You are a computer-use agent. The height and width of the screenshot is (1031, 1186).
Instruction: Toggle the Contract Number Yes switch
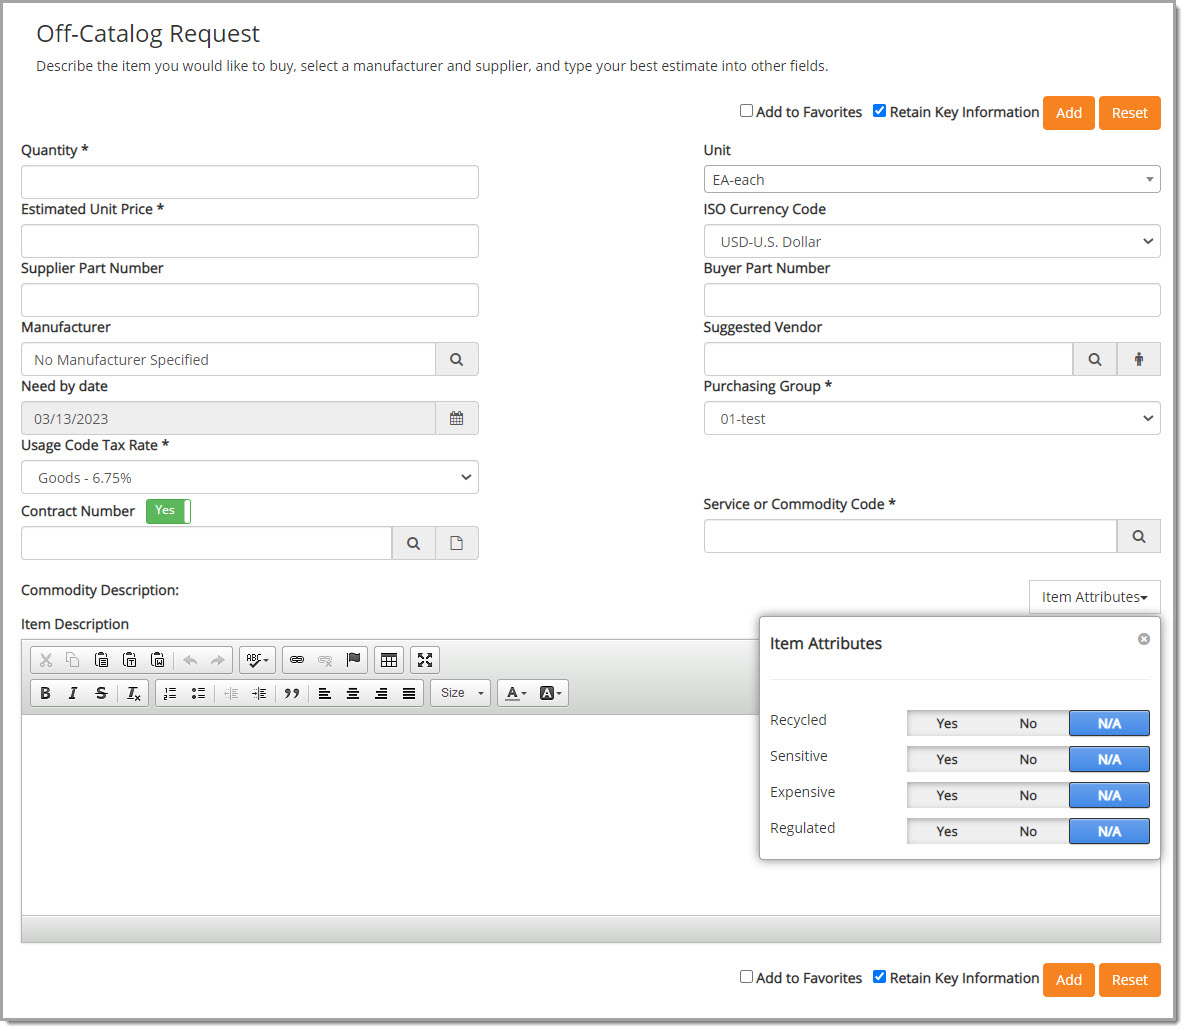click(168, 511)
